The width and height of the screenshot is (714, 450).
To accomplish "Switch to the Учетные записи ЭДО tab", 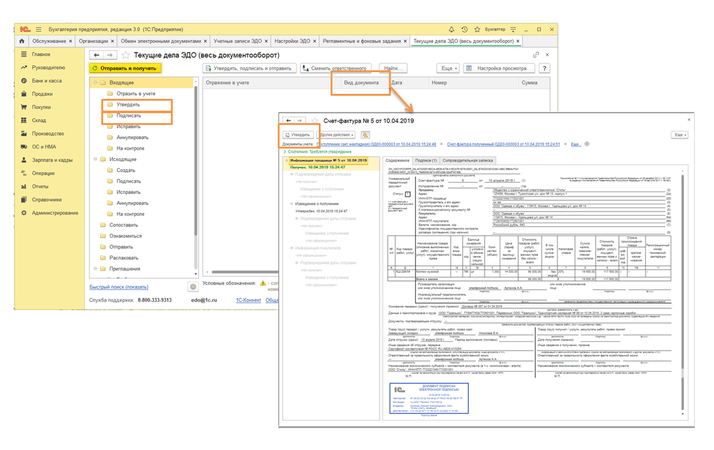I will [x=239, y=41].
